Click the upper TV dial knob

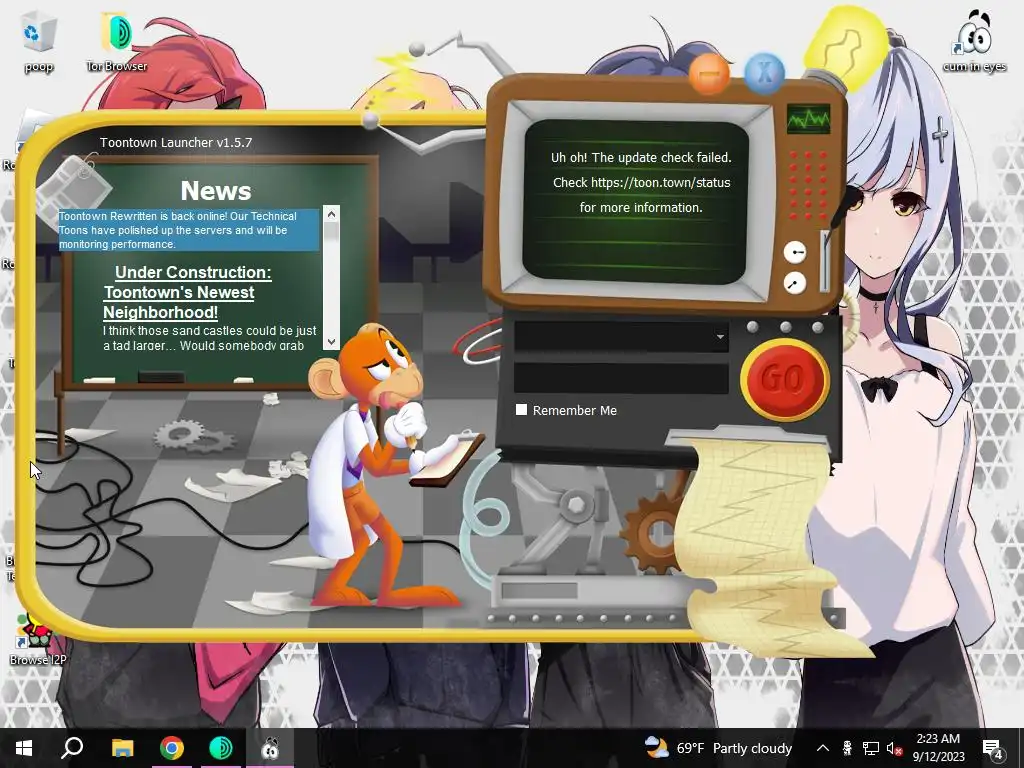coord(795,252)
